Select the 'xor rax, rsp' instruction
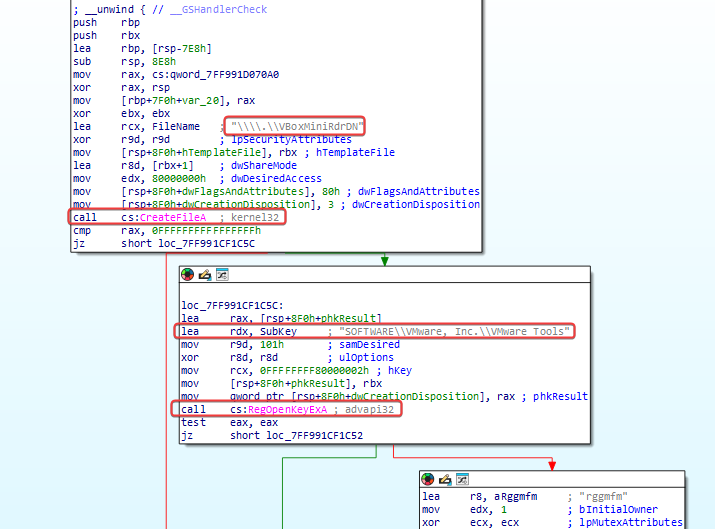The height and width of the screenshot is (529, 715). [x=121, y=87]
